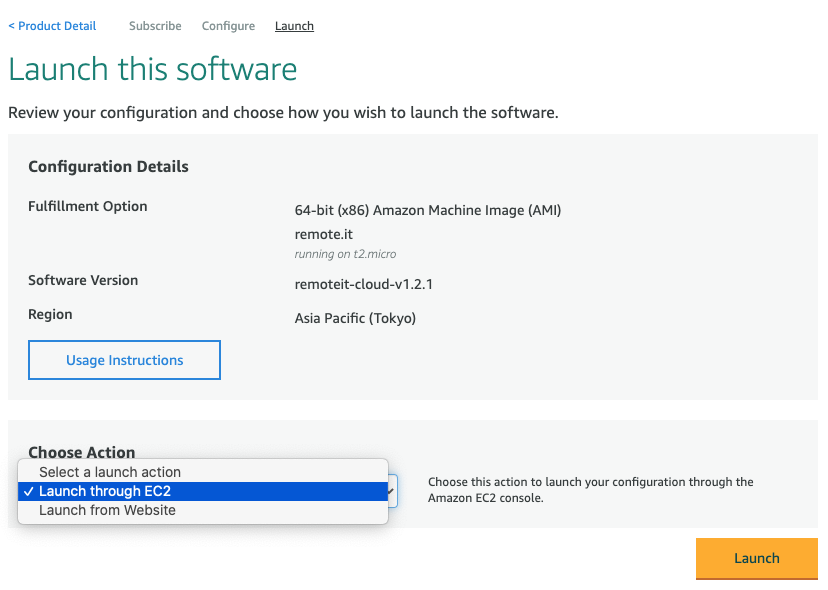
Task: Click the Choose Action dropdown arrow
Action: click(391, 491)
